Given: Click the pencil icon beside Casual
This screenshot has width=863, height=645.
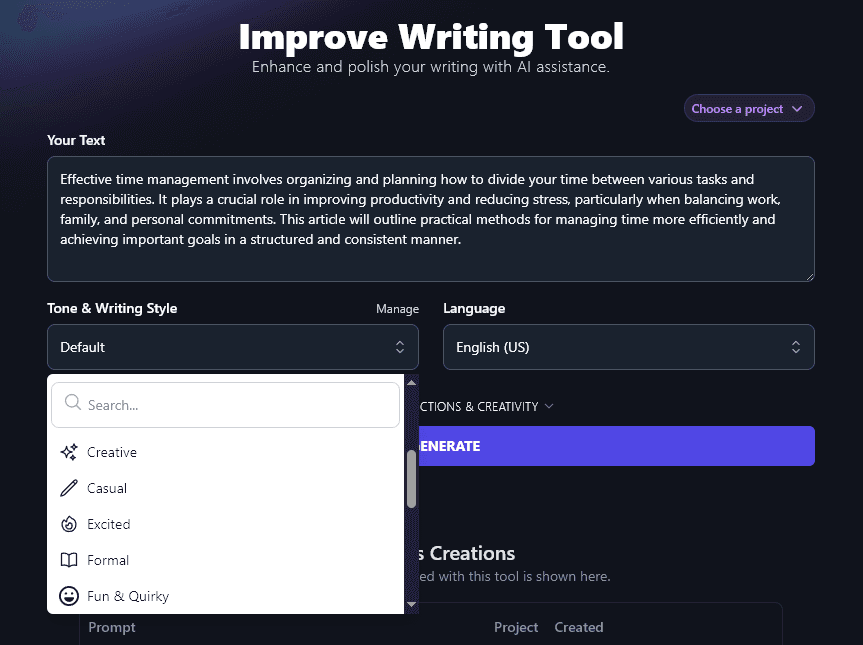Looking at the screenshot, I should [68, 488].
